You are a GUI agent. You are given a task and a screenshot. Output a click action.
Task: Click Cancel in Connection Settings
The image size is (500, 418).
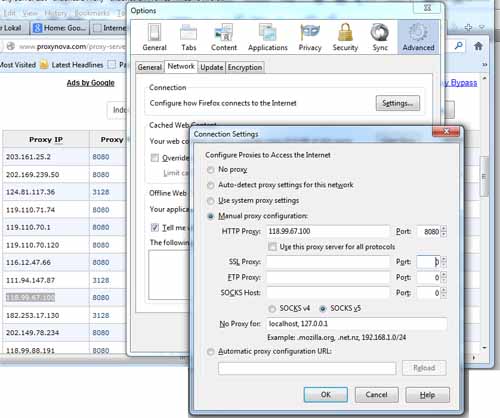tap(376, 395)
